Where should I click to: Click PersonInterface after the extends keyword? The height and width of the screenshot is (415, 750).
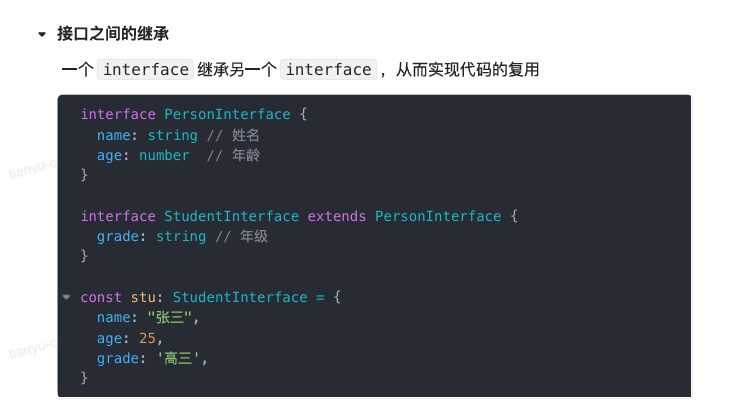[x=438, y=216]
